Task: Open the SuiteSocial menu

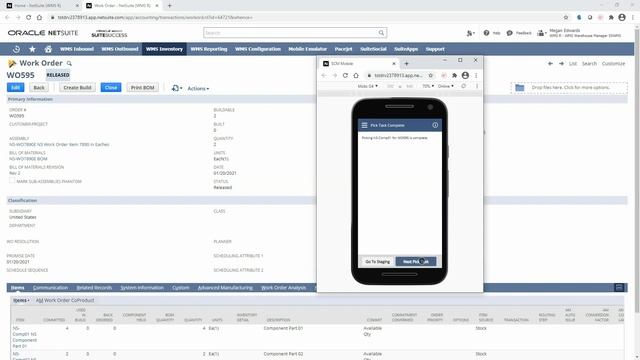Action: click(x=373, y=49)
